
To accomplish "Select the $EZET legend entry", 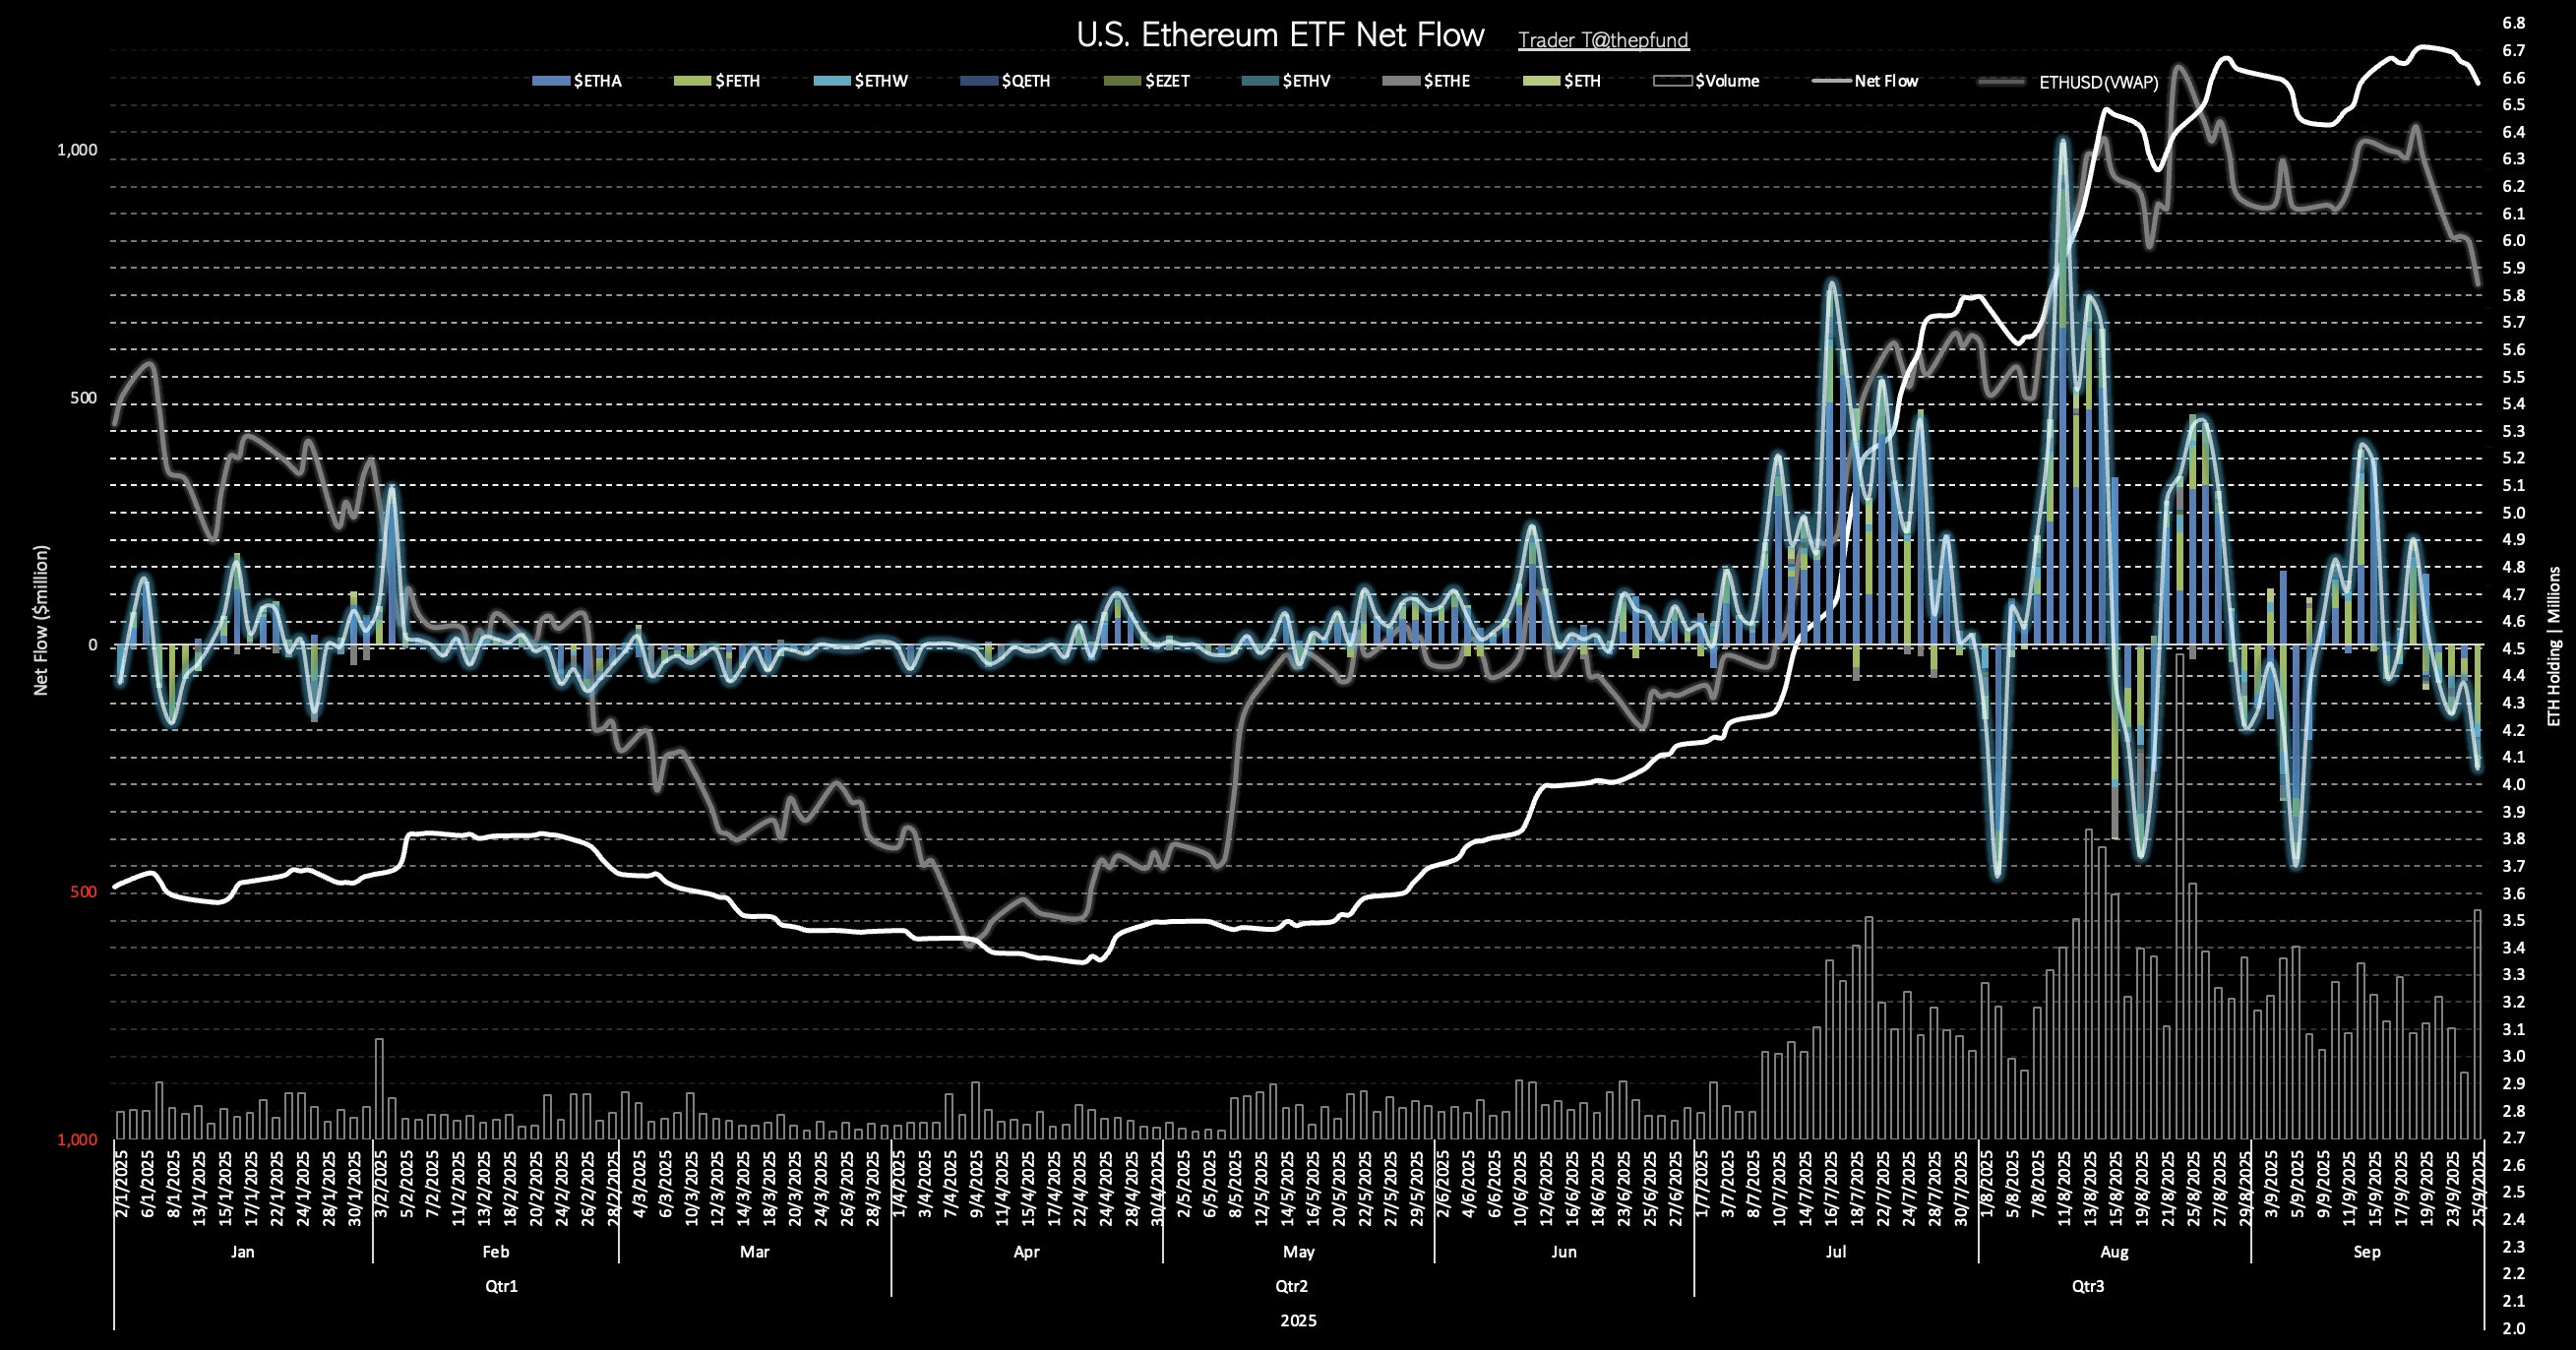I will (1166, 81).
